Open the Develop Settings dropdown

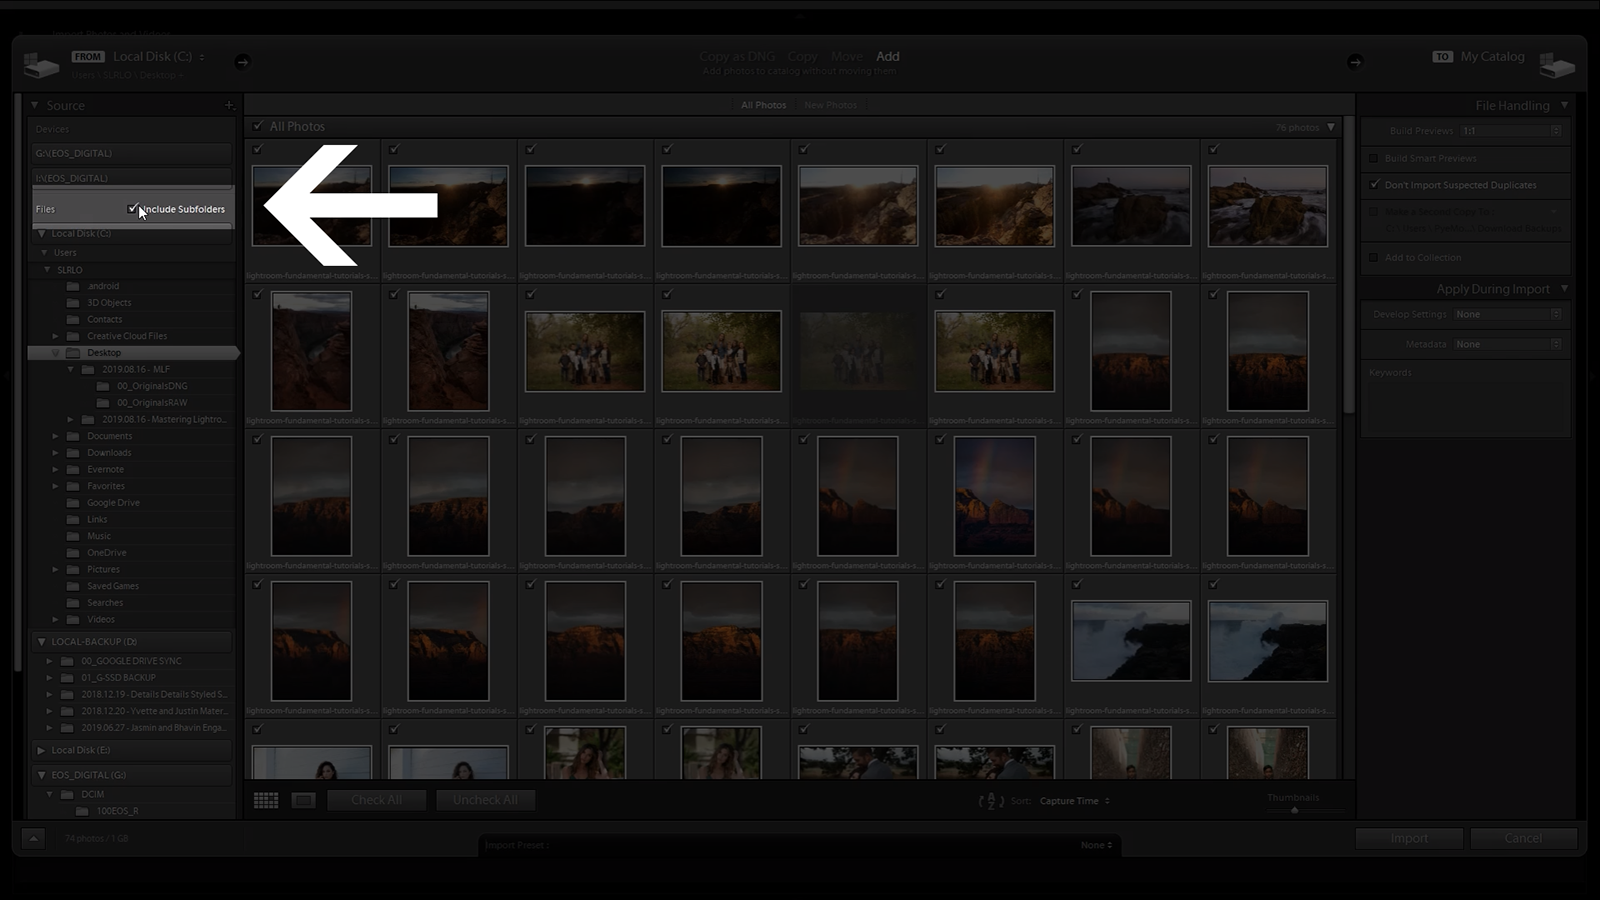click(1502, 313)
